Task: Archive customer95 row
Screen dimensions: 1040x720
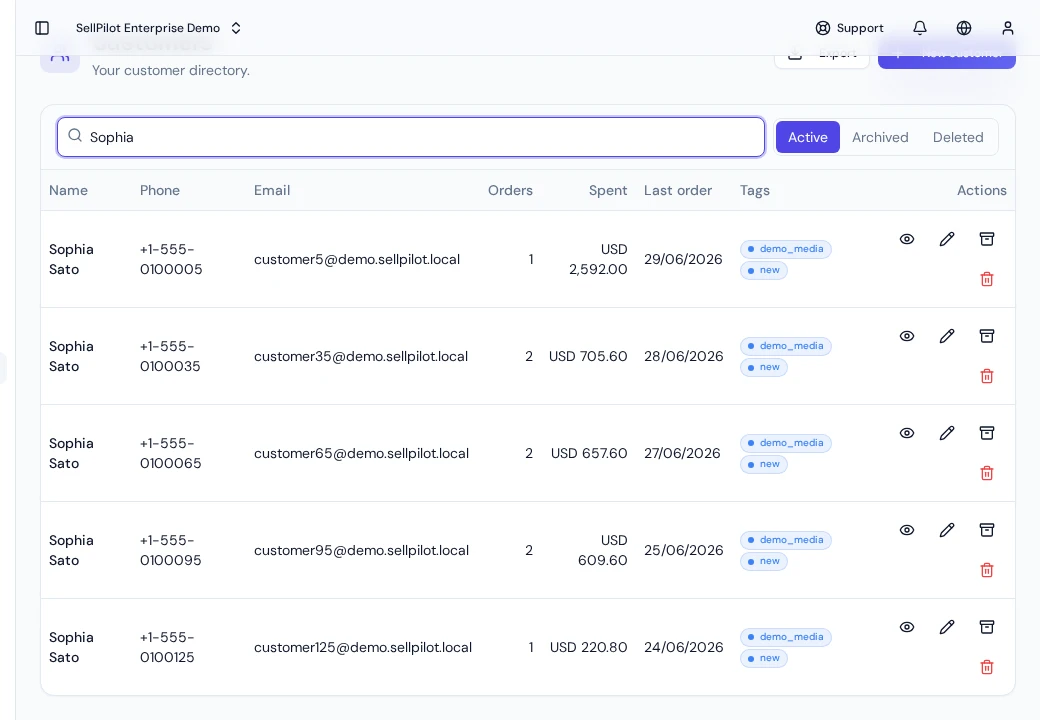Action: (x=987, y=530)
